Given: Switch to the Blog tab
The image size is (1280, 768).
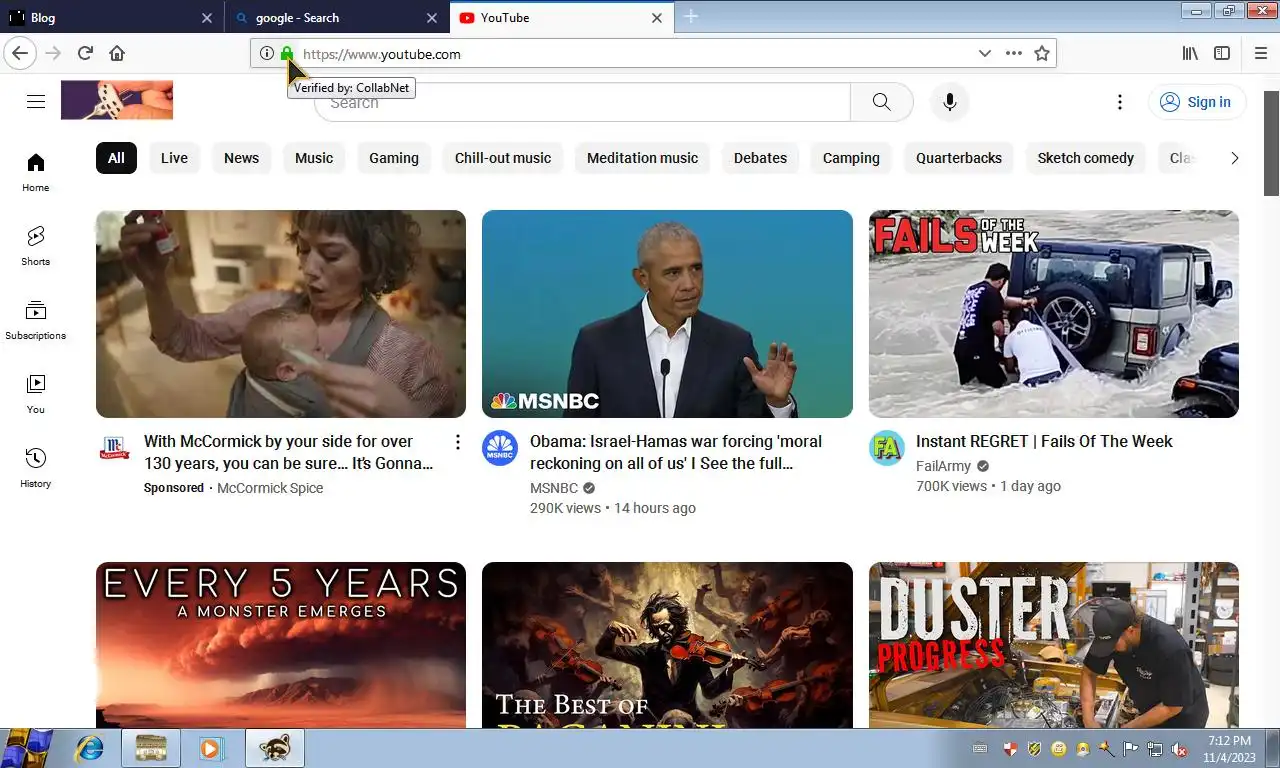Looking at the screenshot, I should coord(111,17).
